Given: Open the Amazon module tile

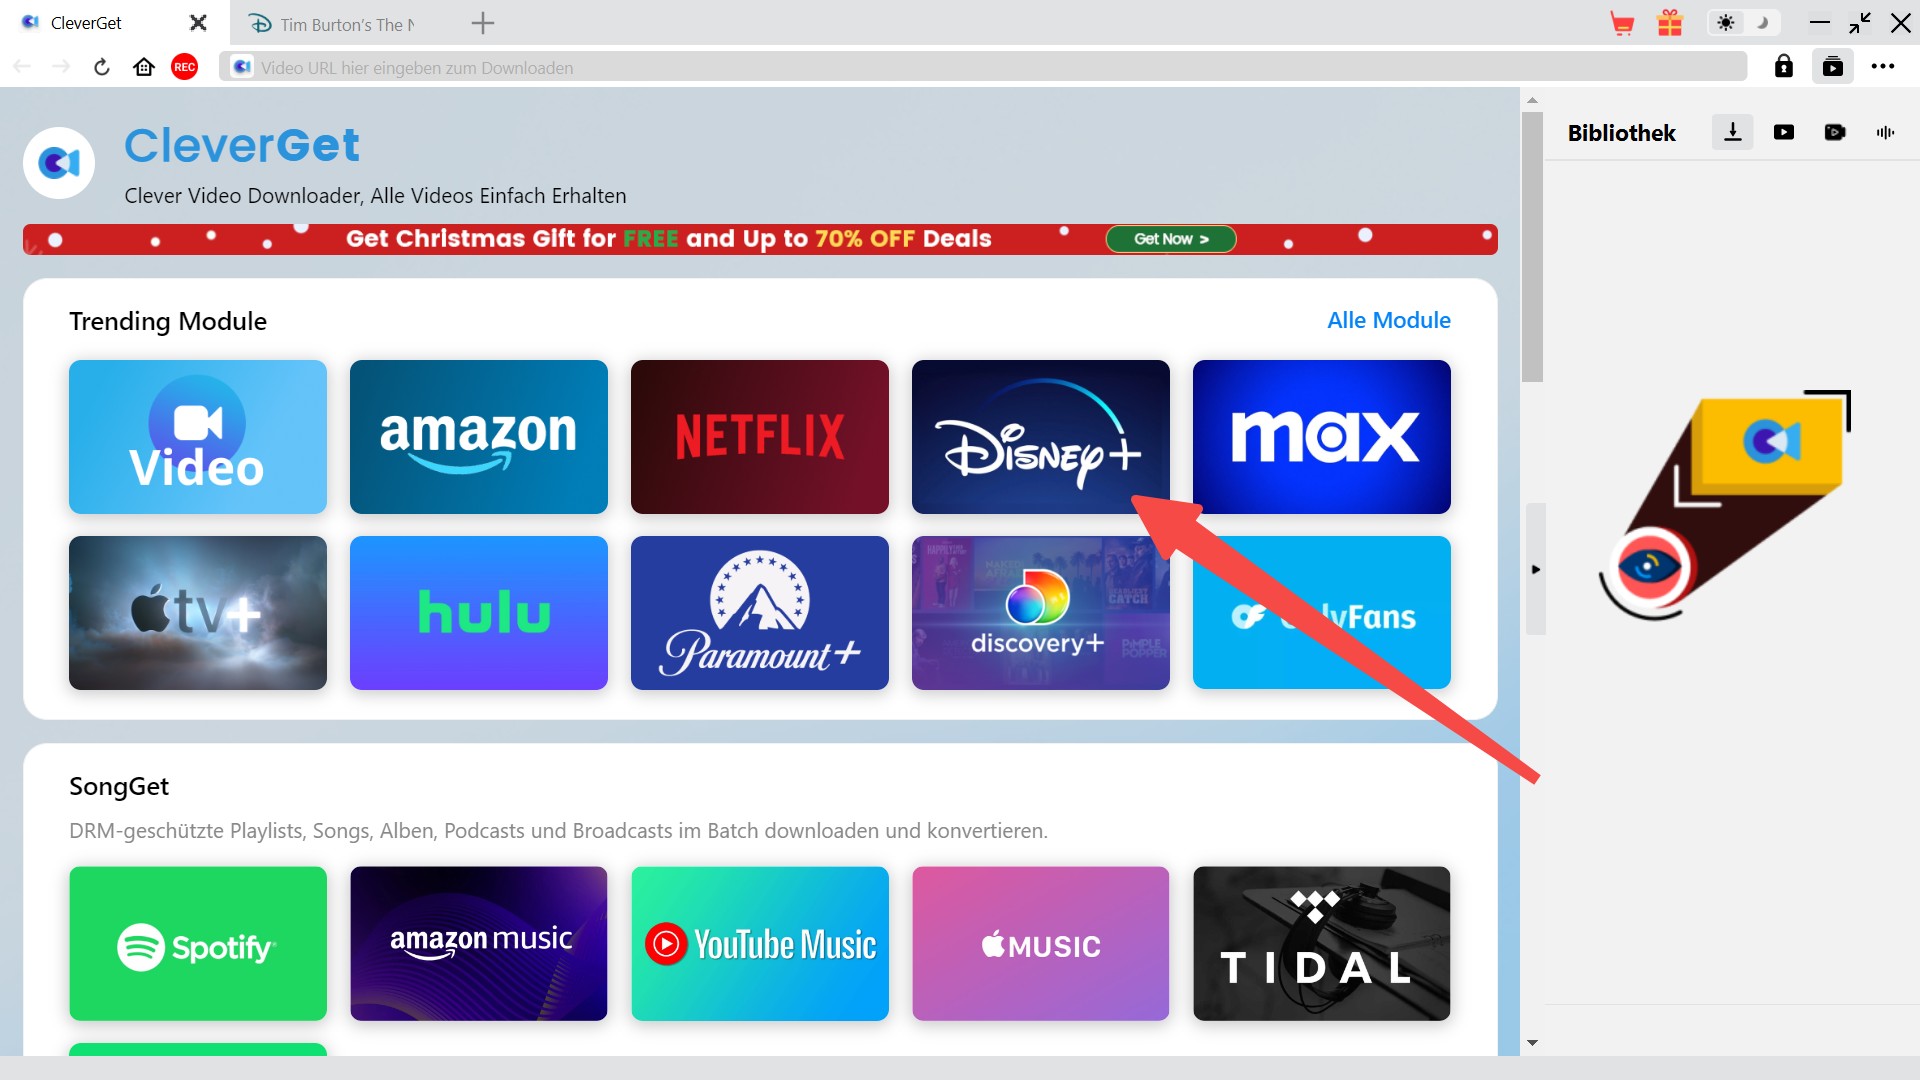Looking at the screenshot, I should click(x=479, y=437).
